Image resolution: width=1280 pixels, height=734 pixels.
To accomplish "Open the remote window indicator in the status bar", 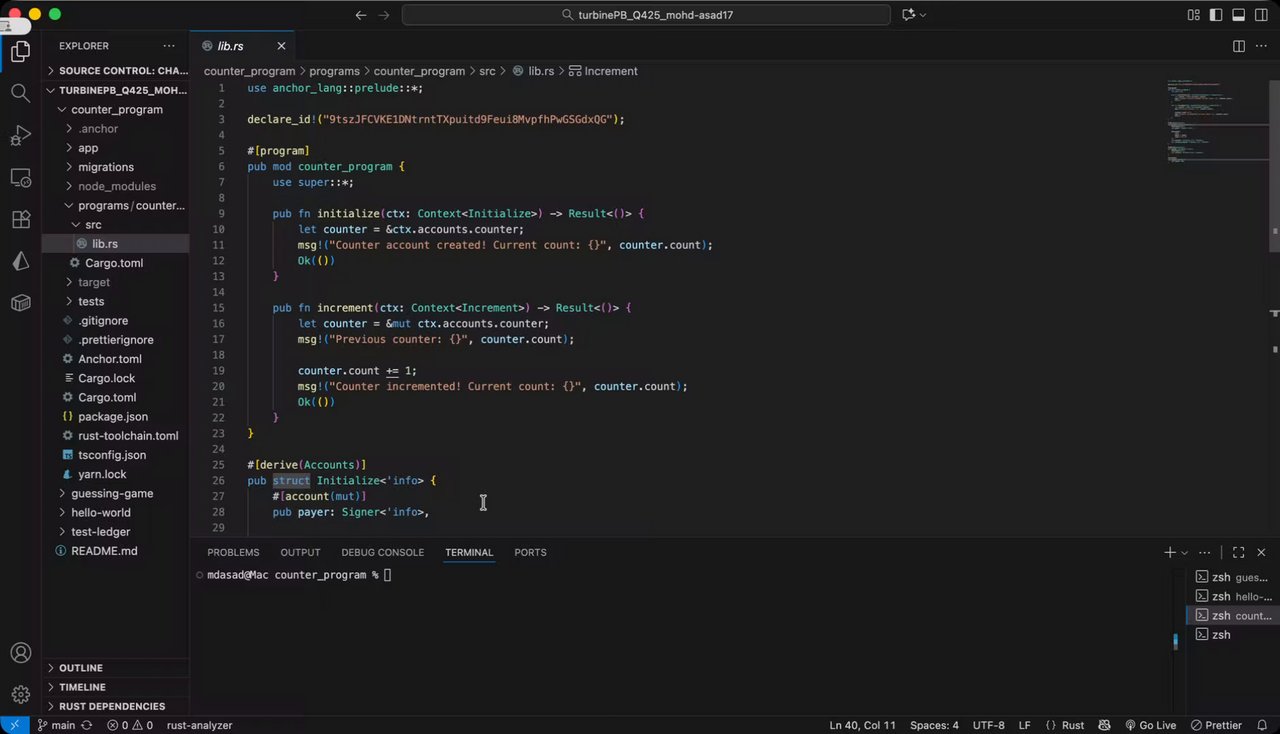I will pos(14,725).
